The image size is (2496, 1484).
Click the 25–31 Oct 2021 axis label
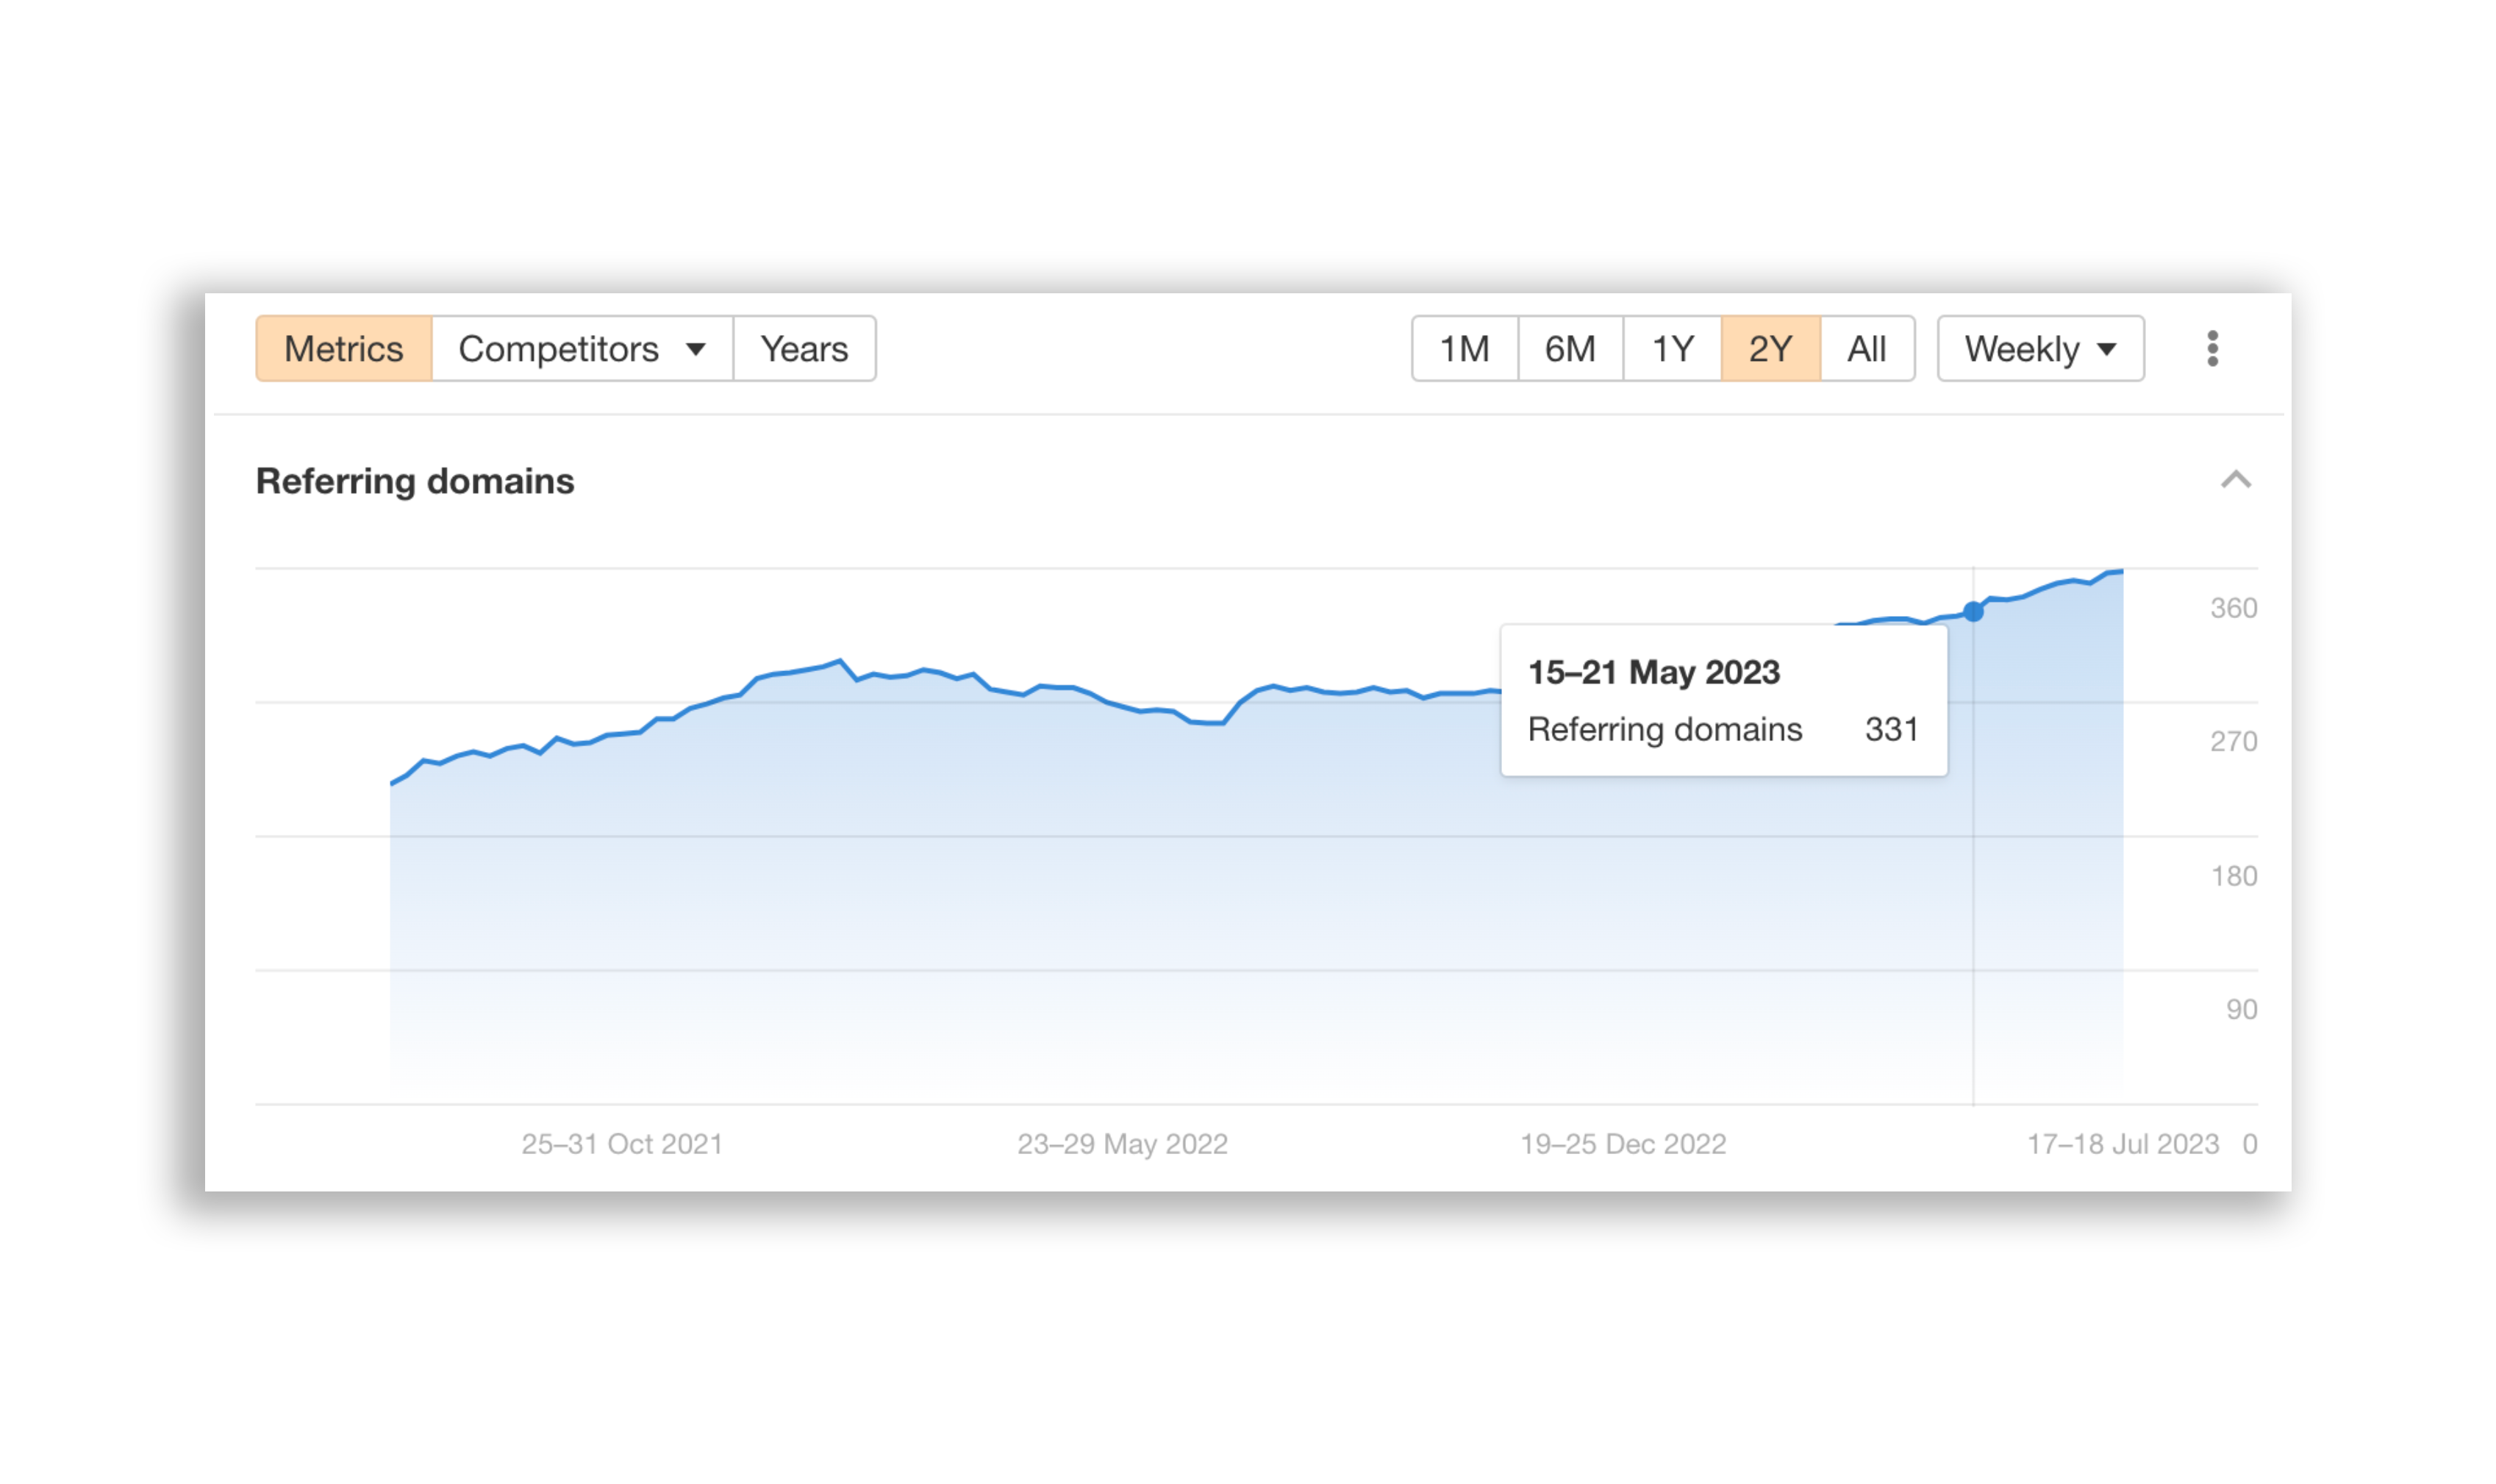click(x=621, y=1143)
